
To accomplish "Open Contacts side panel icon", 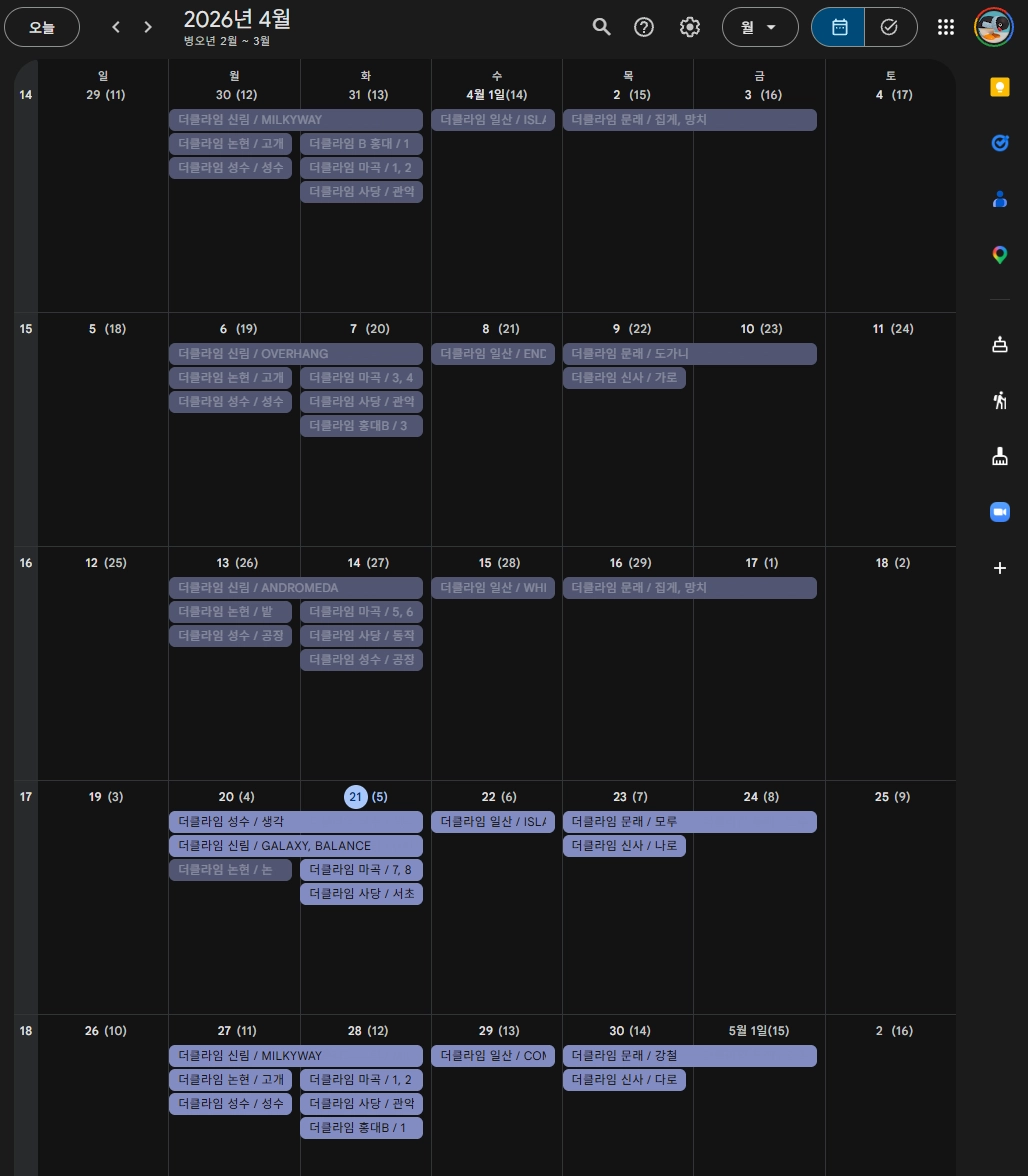I will coord(1000,199).
